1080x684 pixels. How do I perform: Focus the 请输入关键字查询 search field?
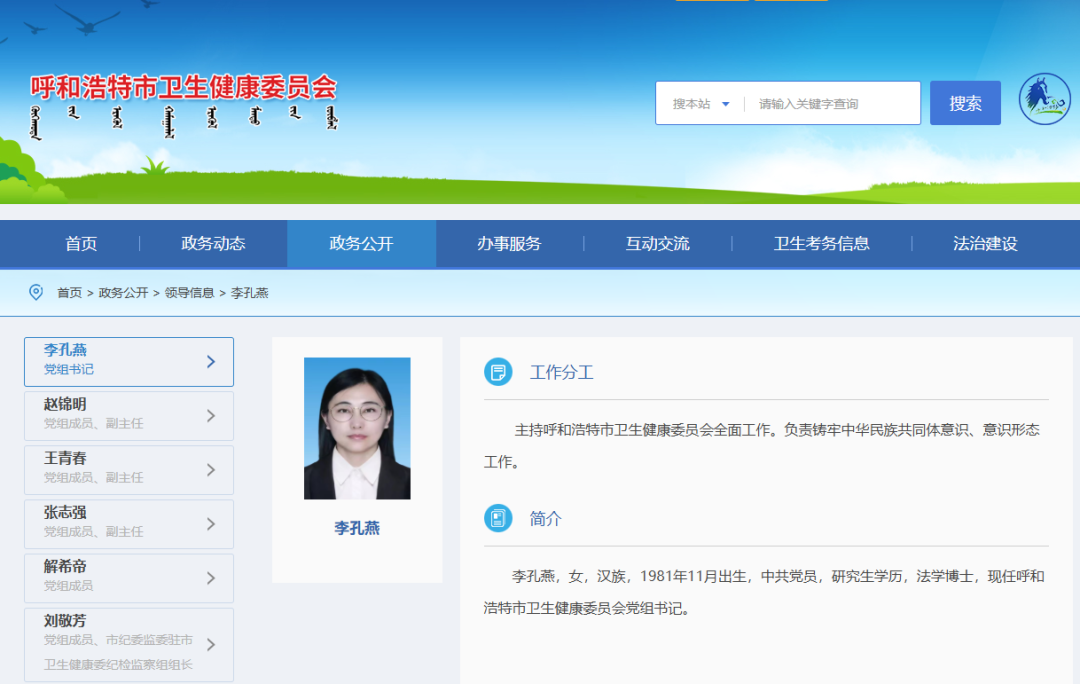pos(832,104)
